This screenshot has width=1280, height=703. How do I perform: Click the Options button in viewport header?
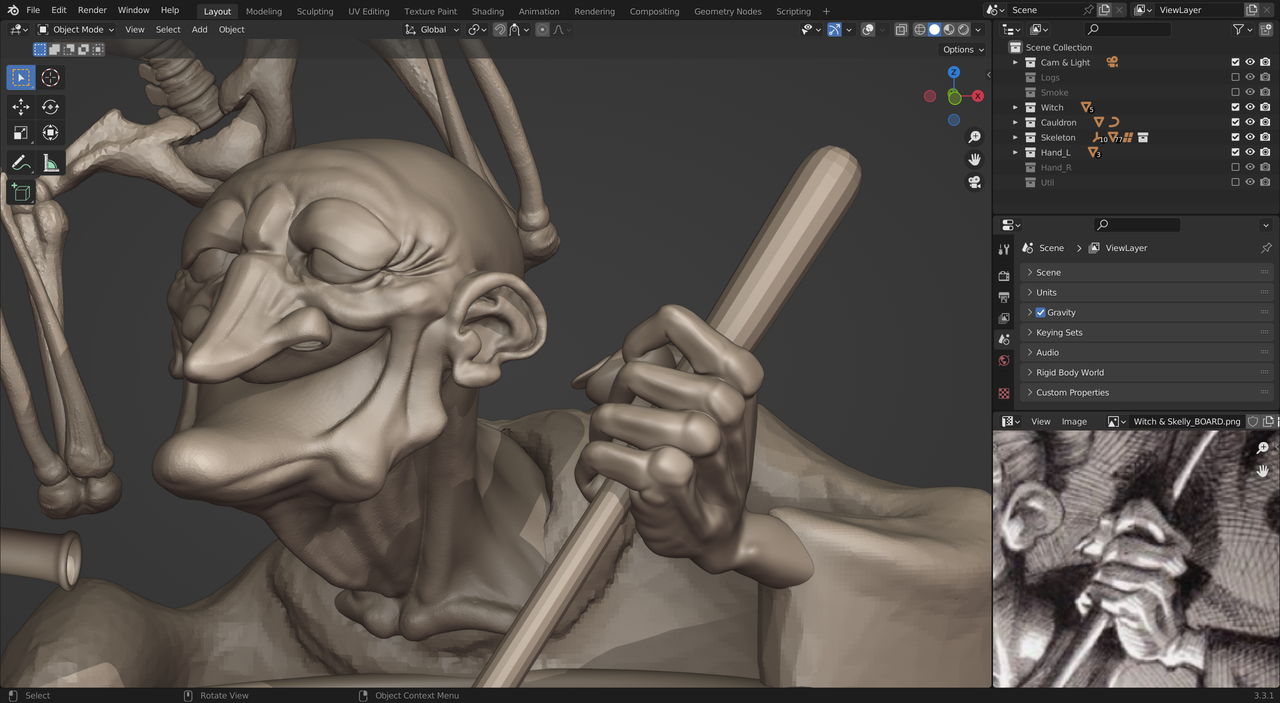(x=962, y=50)
